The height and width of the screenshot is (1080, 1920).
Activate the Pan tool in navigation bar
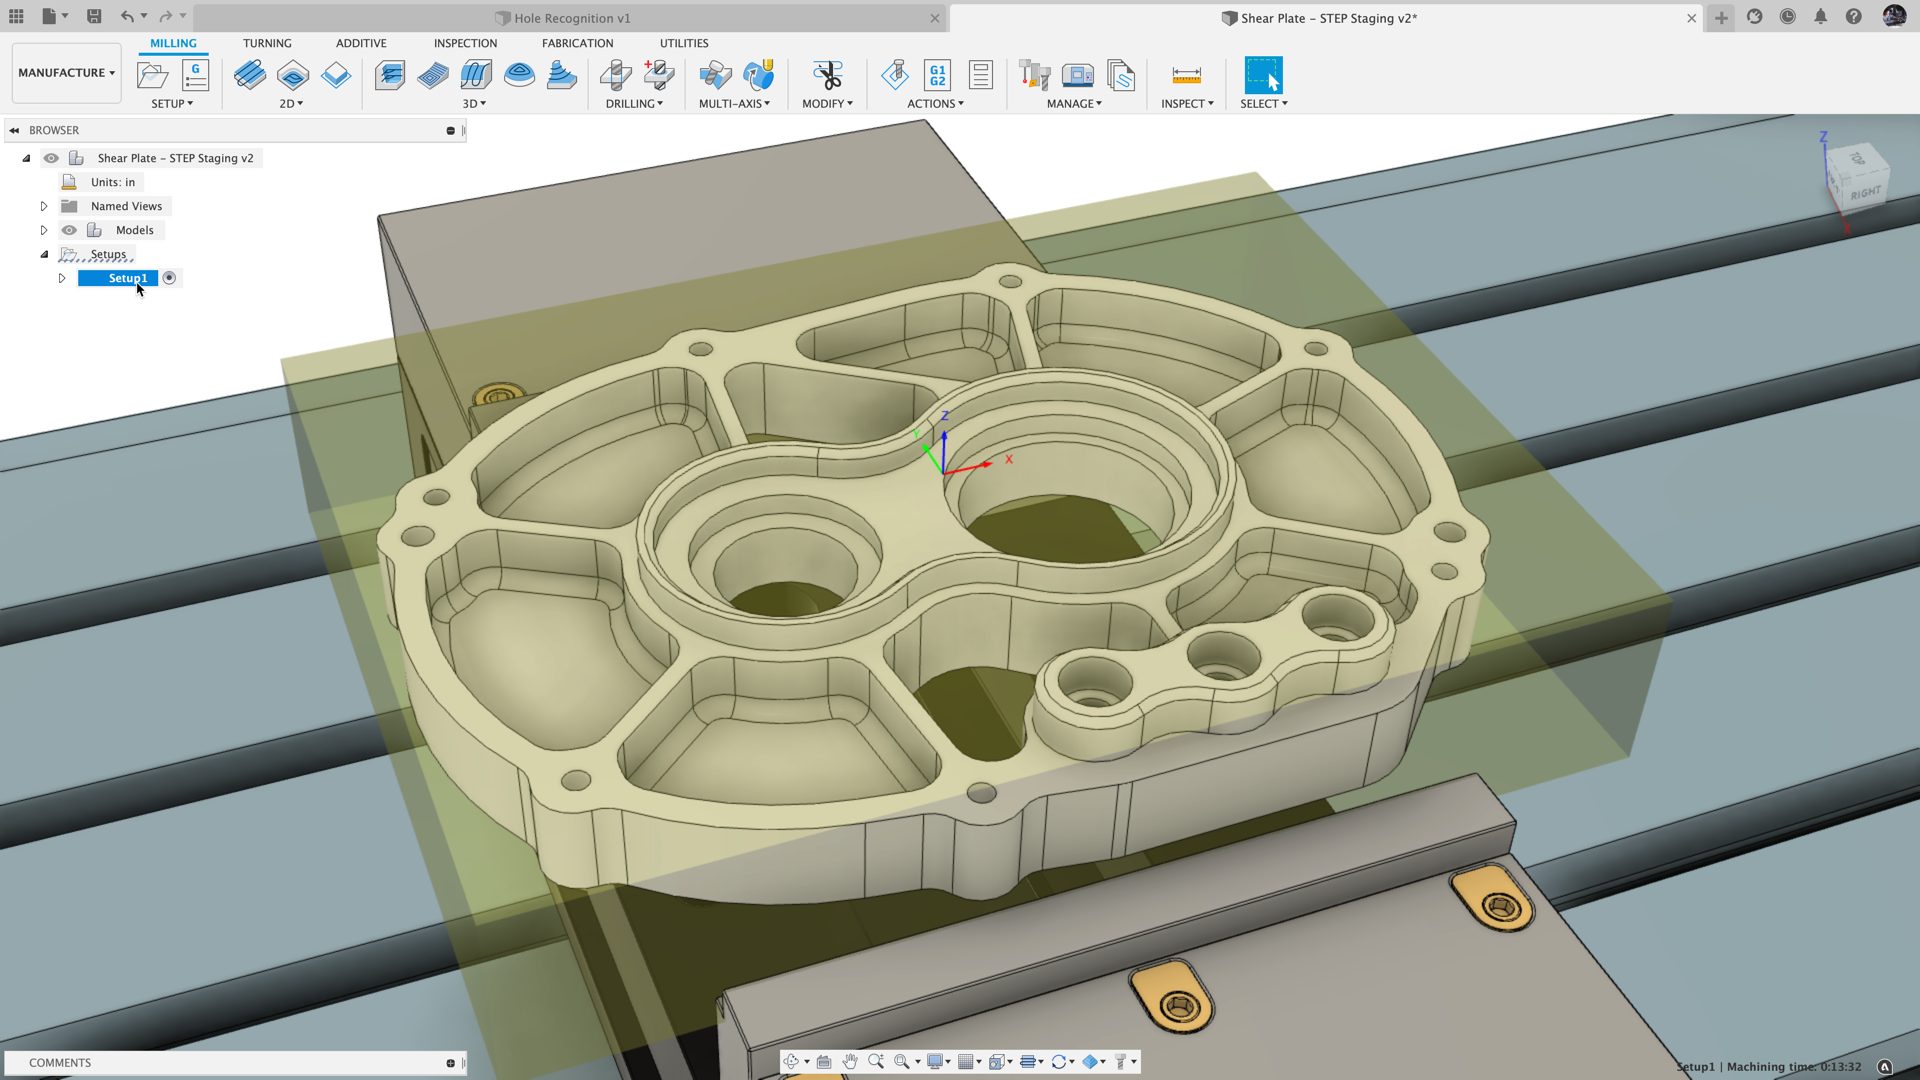[x=851, y=1061]
